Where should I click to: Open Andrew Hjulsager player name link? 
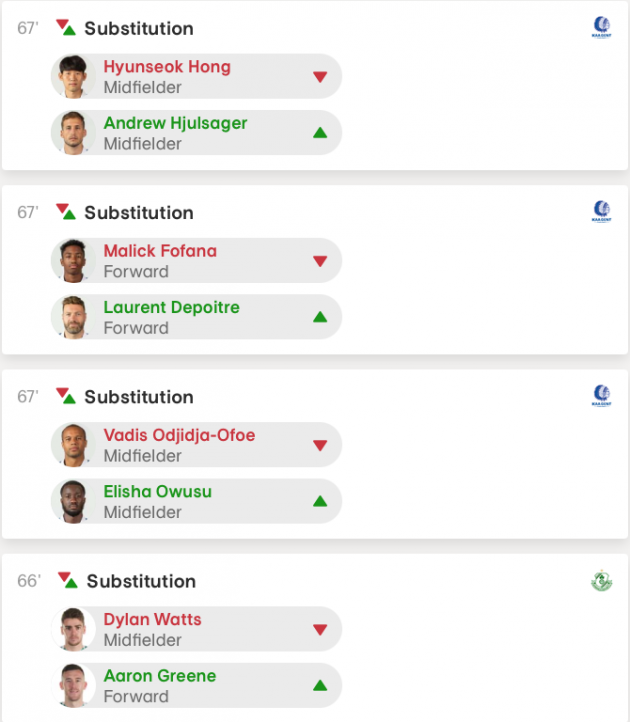pos(175,123)
